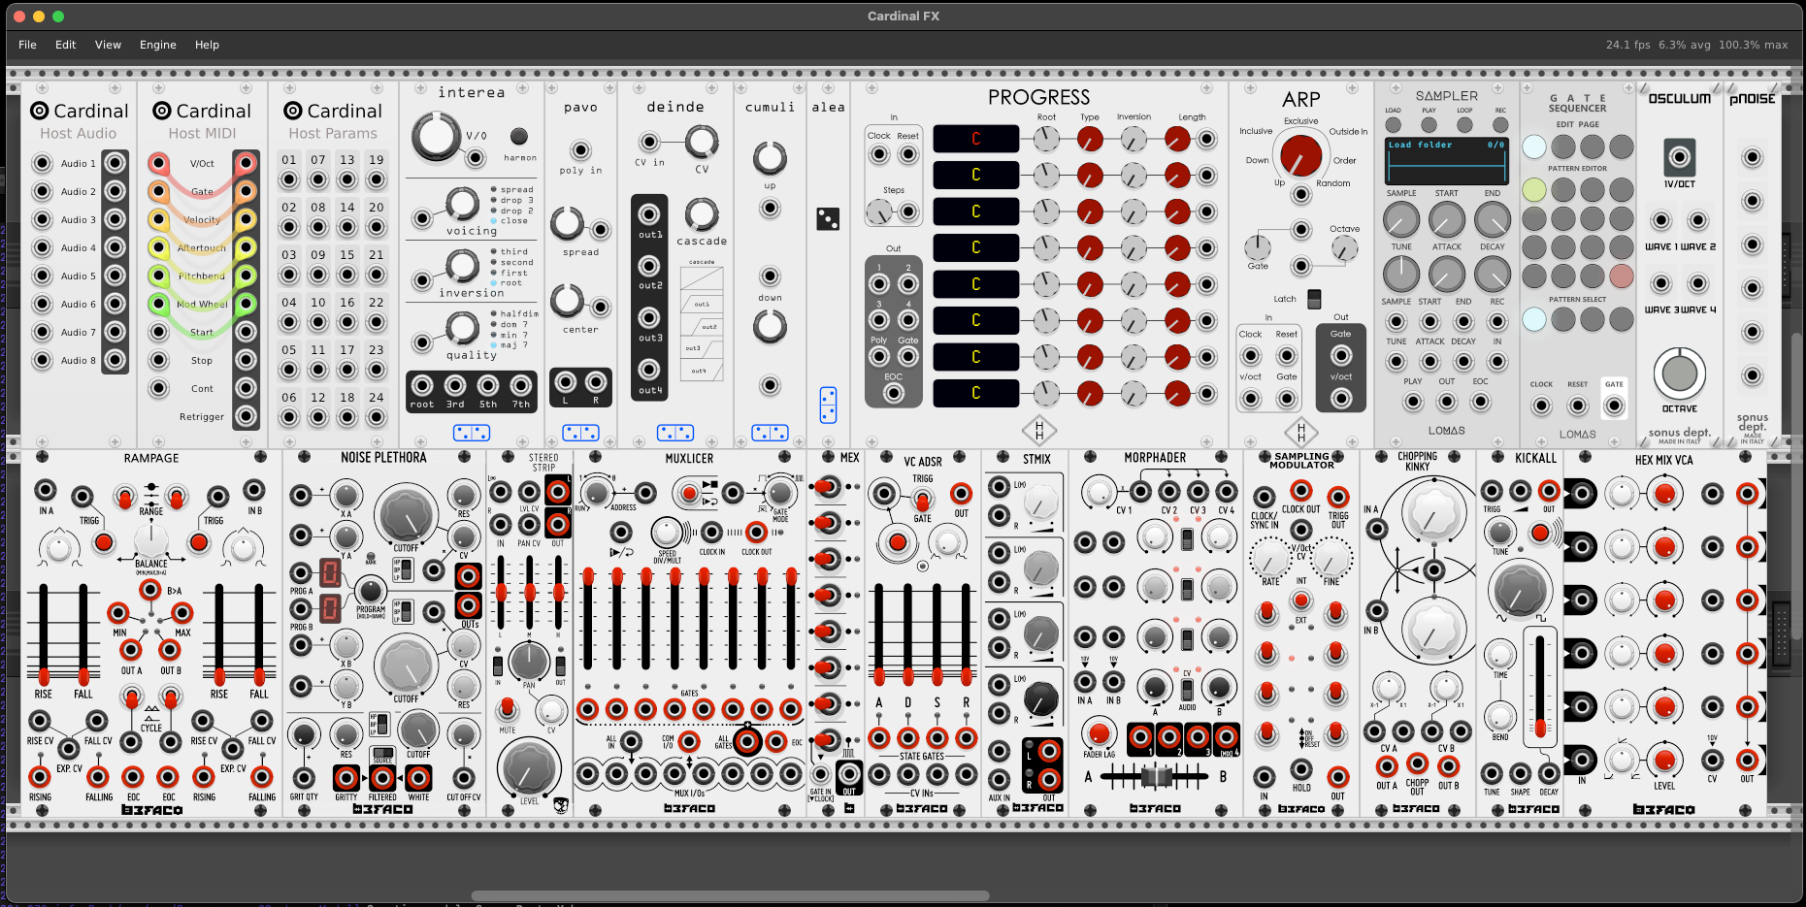Click the A-B crossfader on Morphader
Screen dimensions: 1806x907
click(x=1156, y=776)
